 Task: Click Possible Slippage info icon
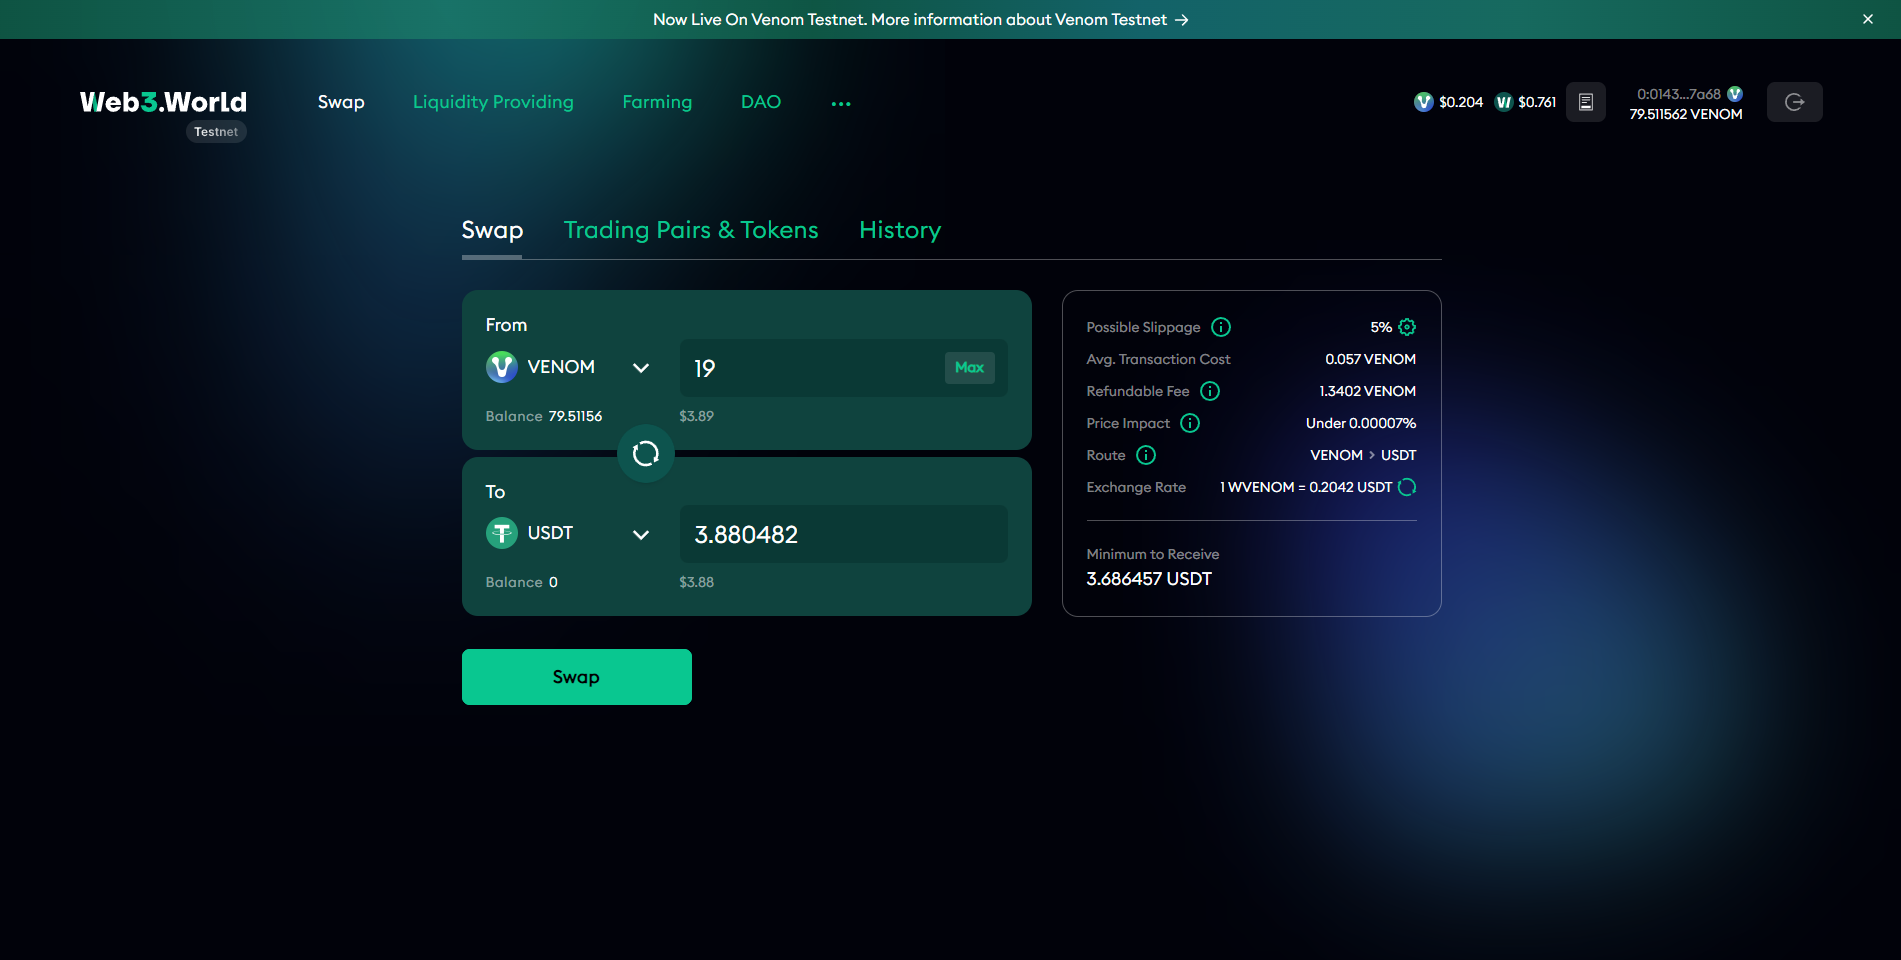pos(1221,327)
